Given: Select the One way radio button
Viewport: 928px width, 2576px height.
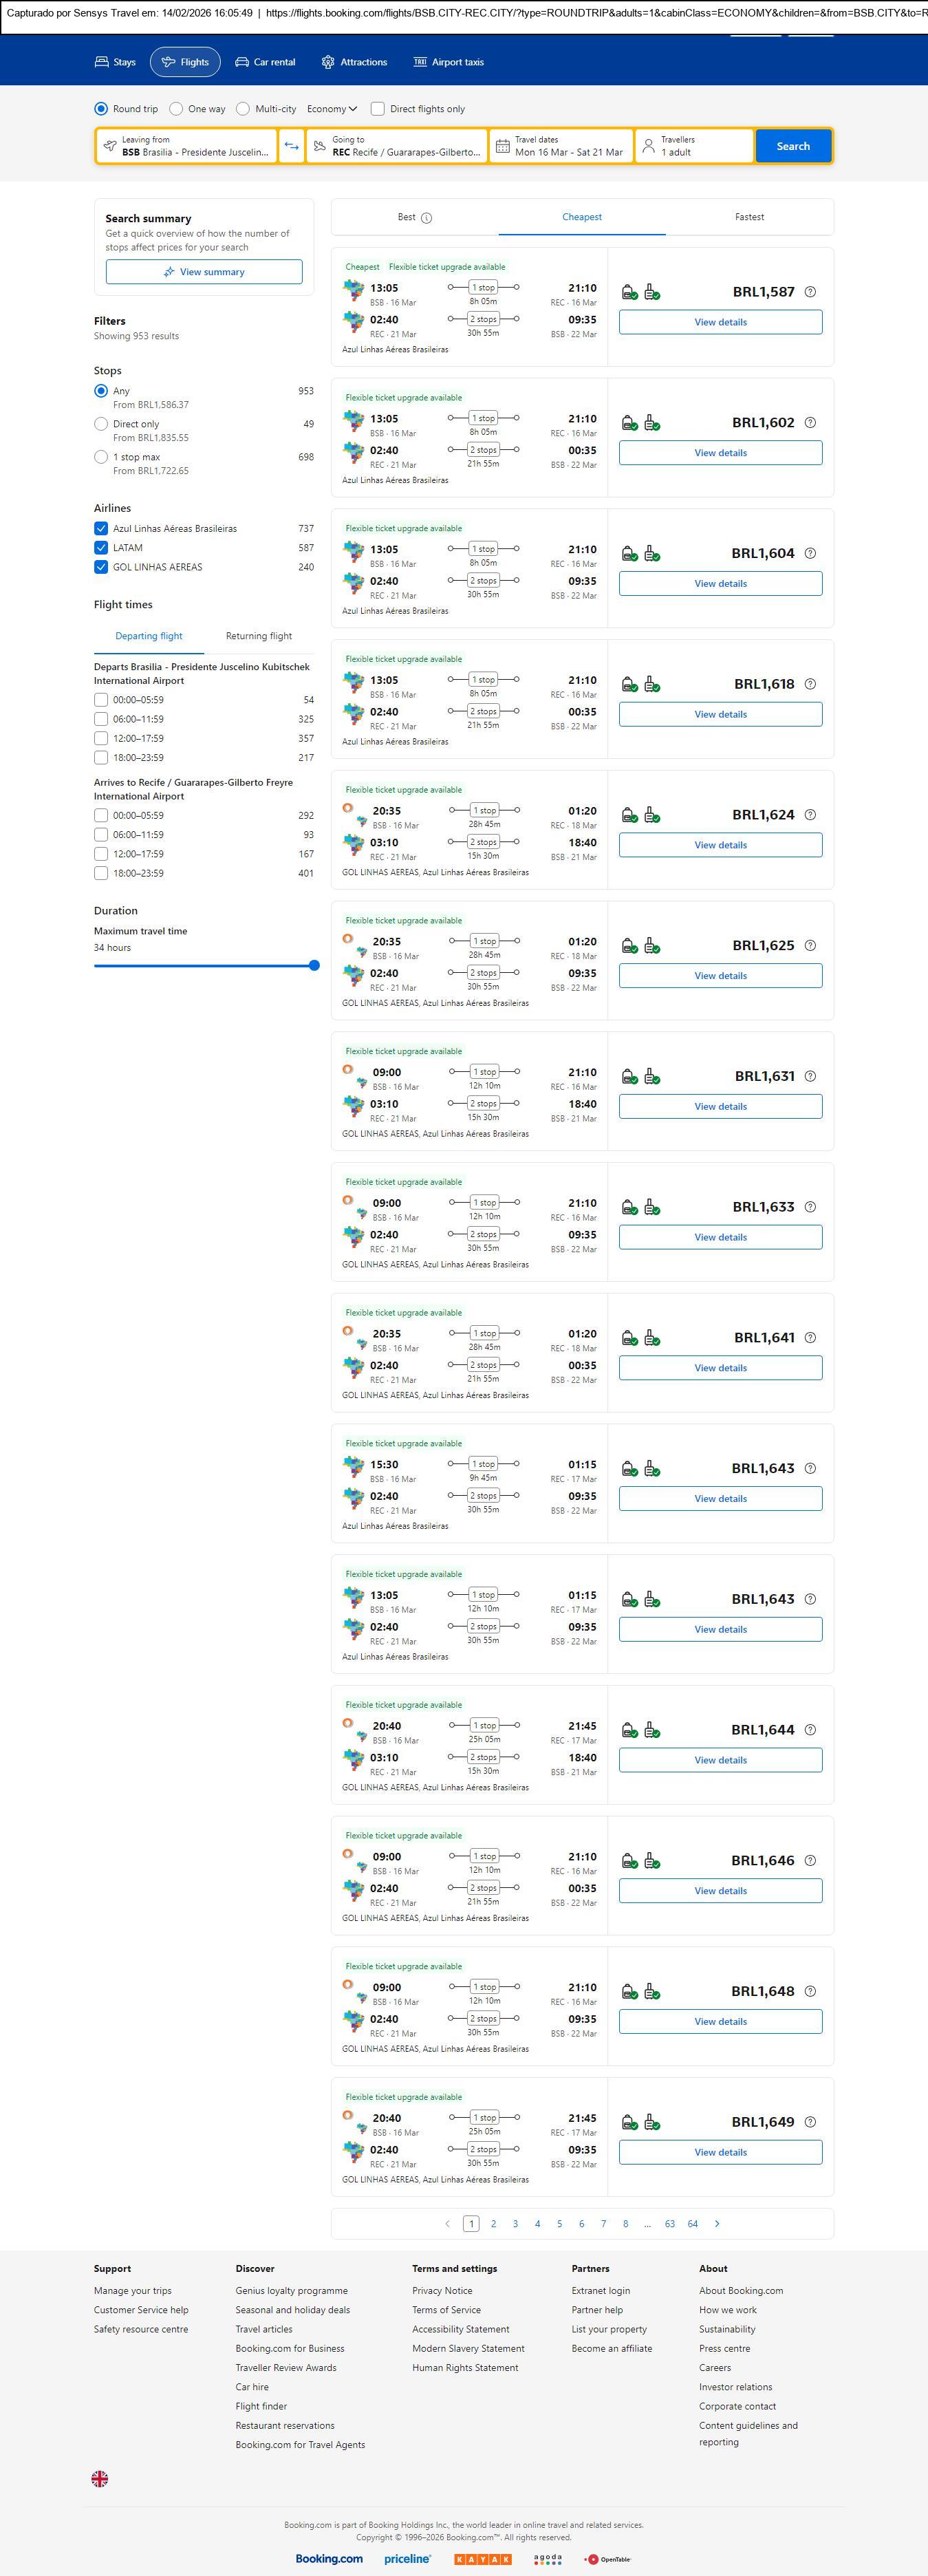Looking at the screenshot, I should pyautogui.click(x=177, y=109).
